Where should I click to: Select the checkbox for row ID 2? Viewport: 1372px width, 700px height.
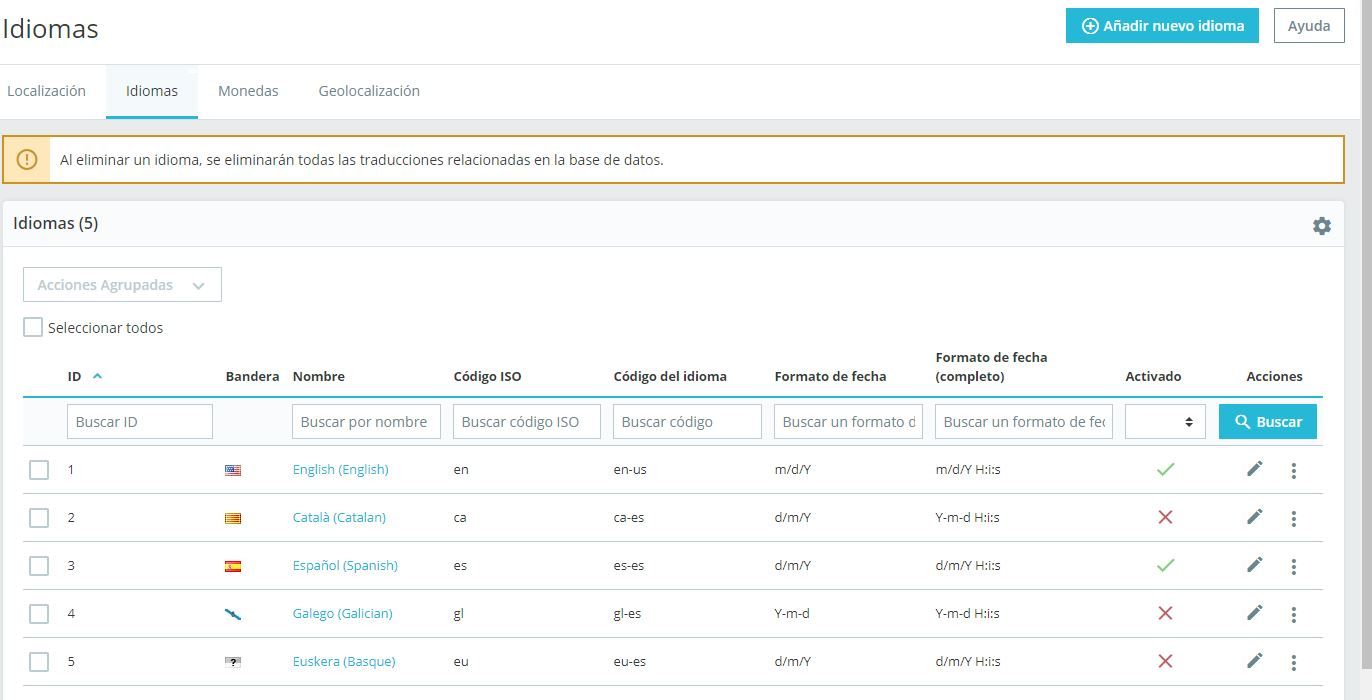(x=39, y=517)
